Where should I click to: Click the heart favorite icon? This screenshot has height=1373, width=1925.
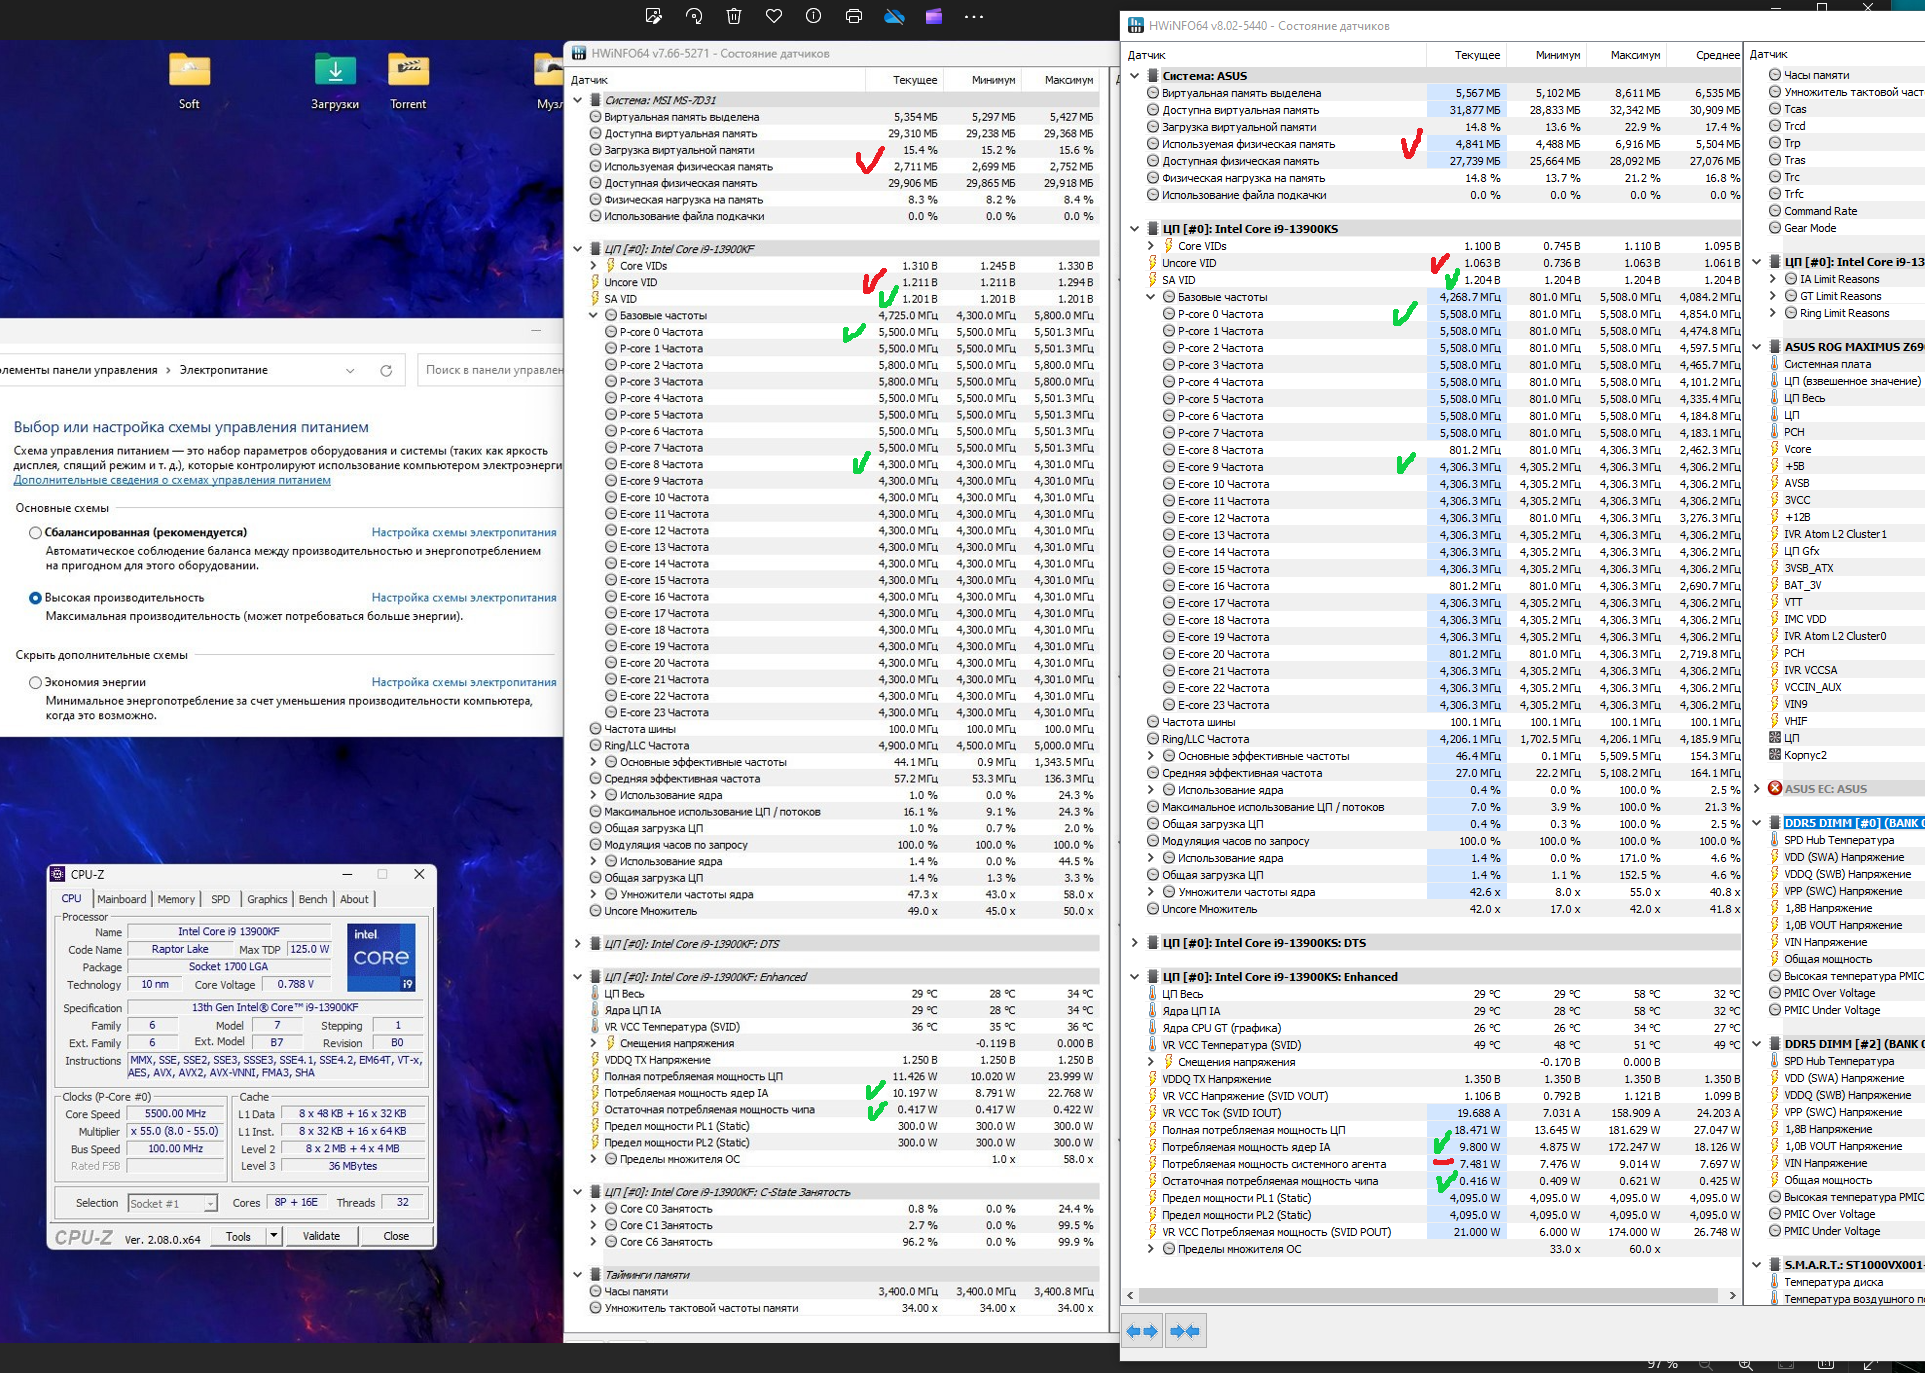point(774,16)
